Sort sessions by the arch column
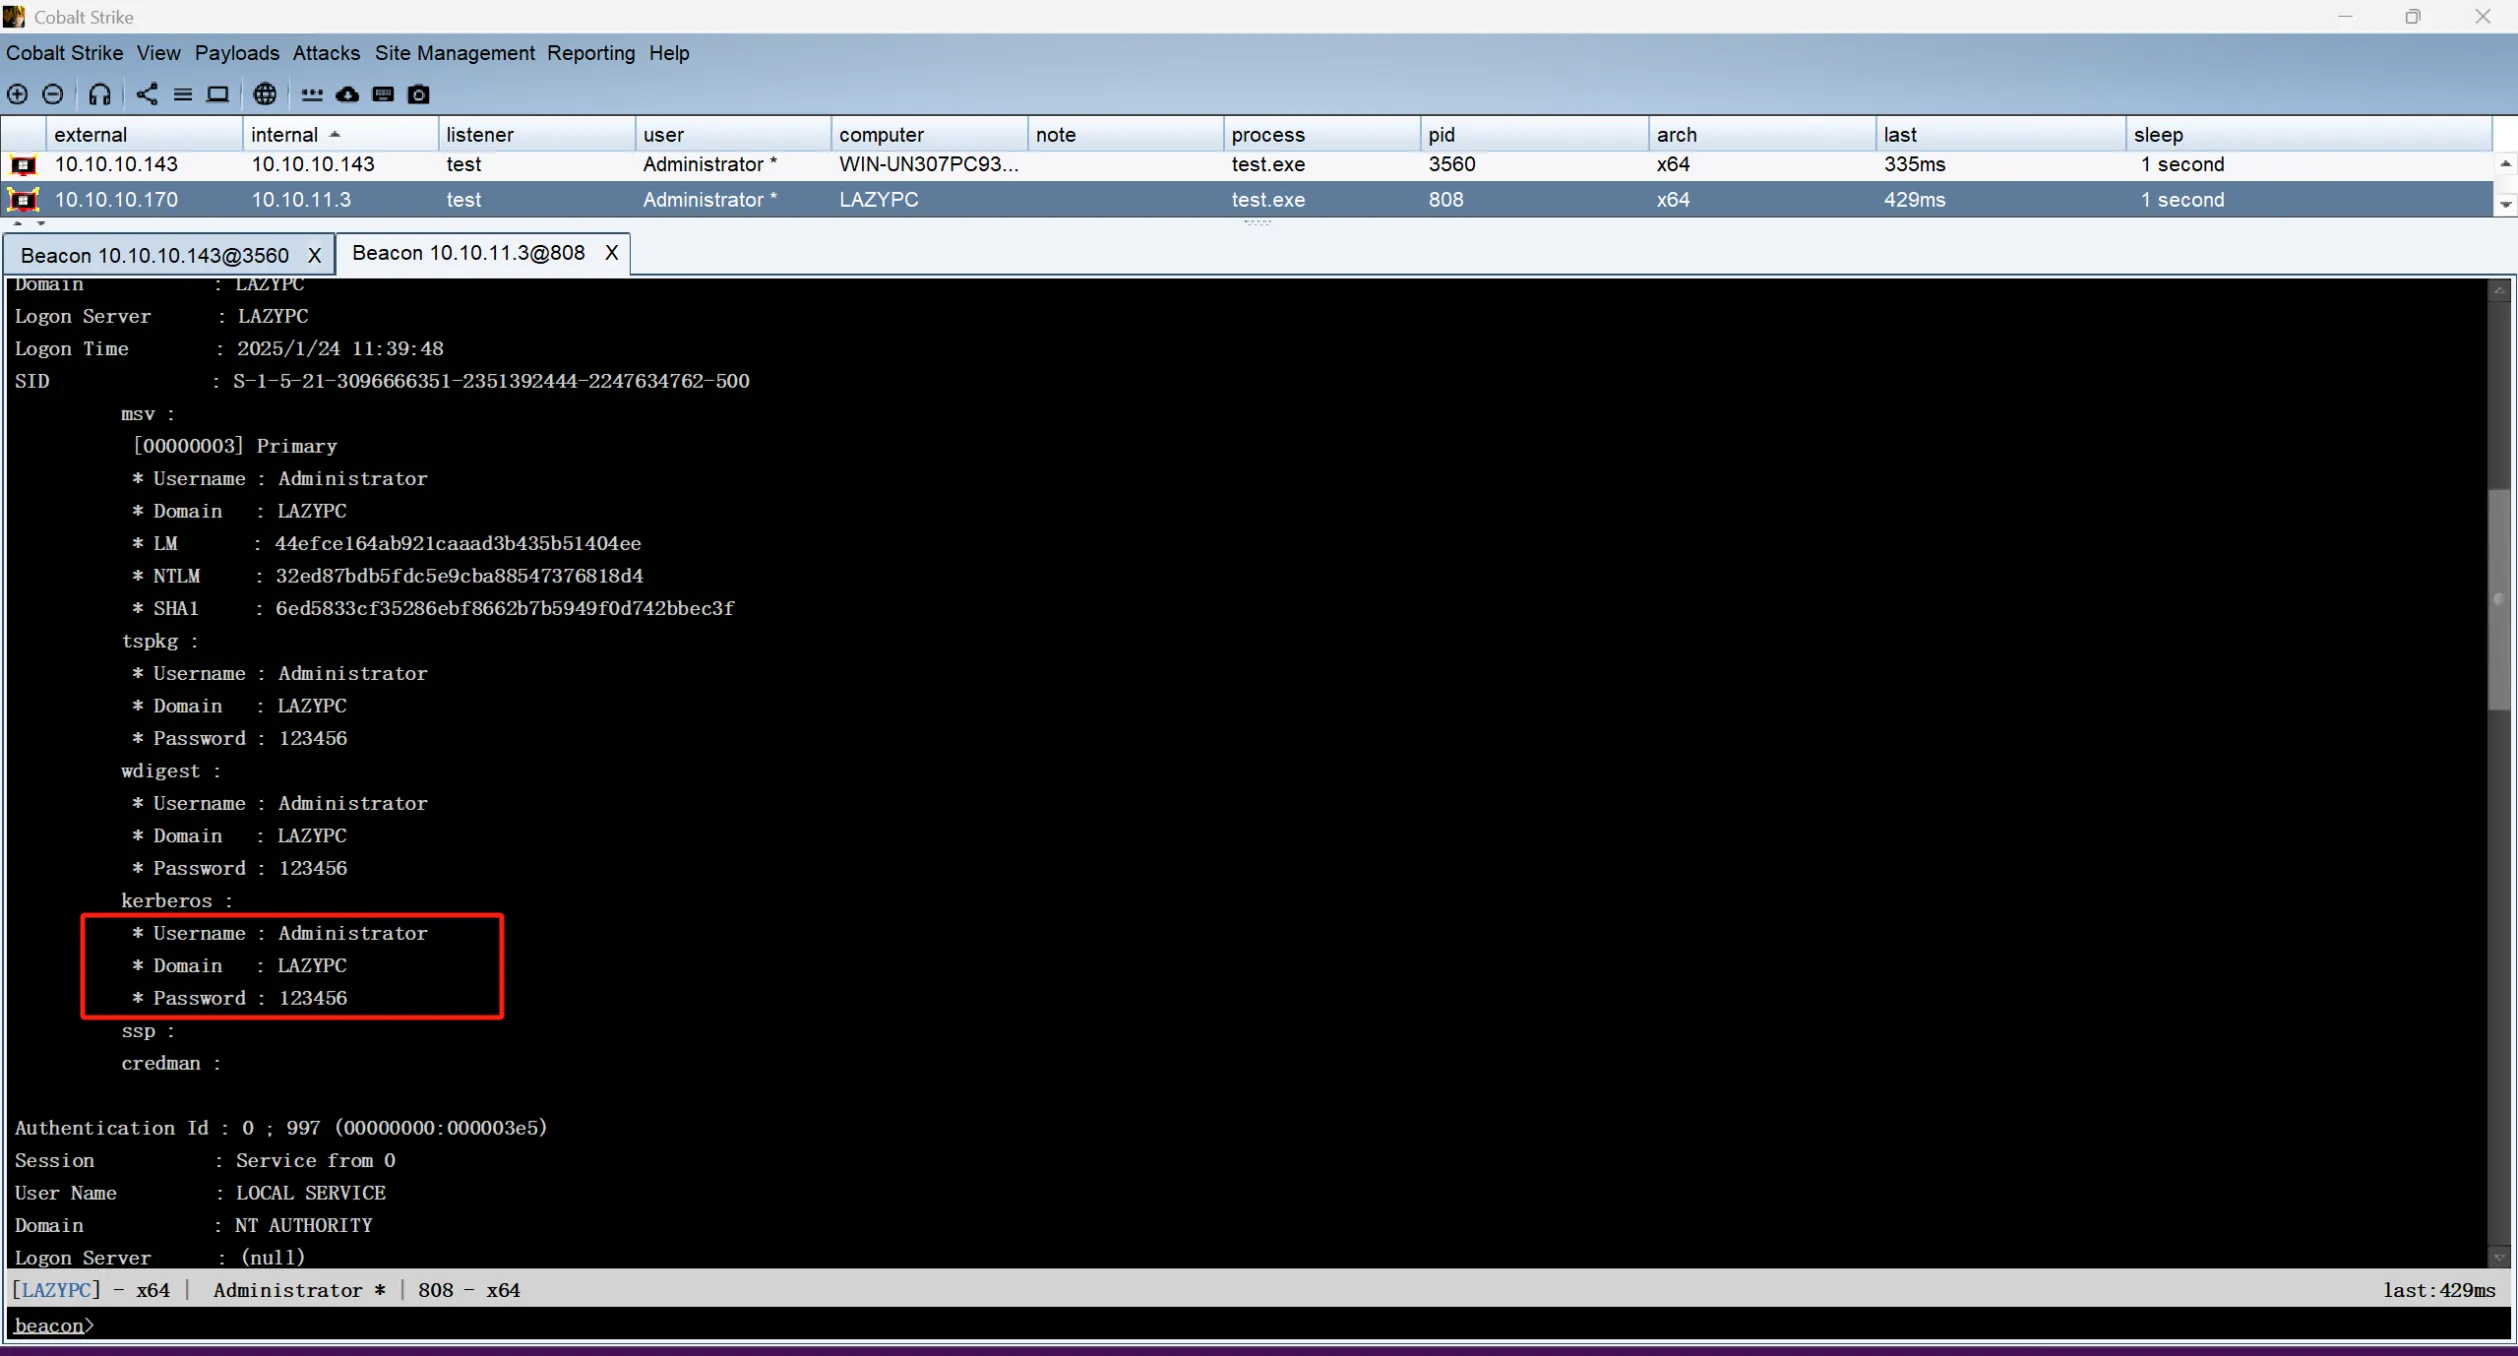 pyautogui.click(x=1762, y=135)
